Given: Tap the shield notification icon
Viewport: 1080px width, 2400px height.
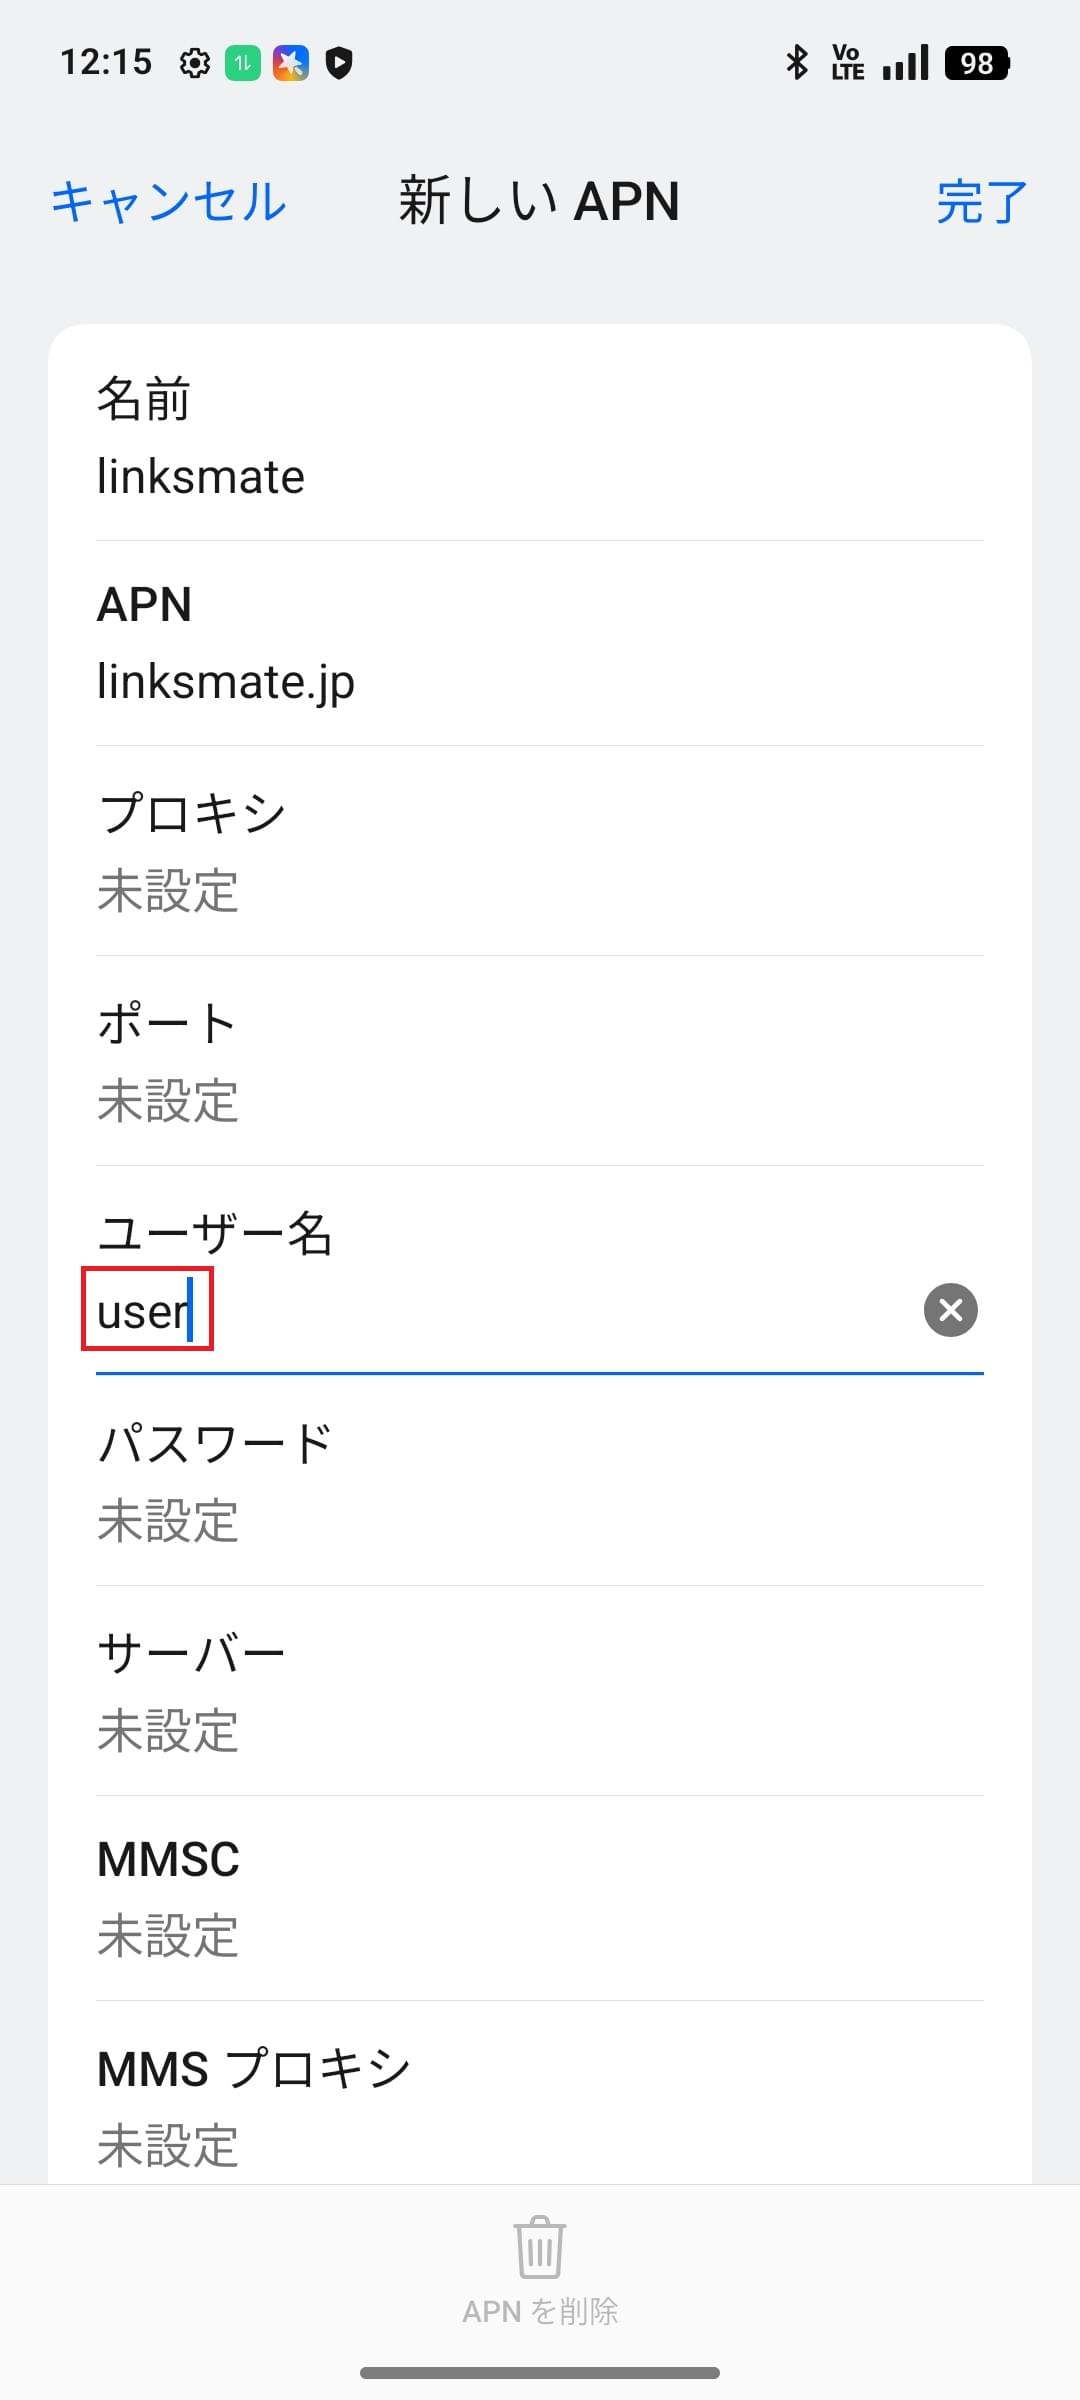Looking at the screenshot, I should [340, 62].
